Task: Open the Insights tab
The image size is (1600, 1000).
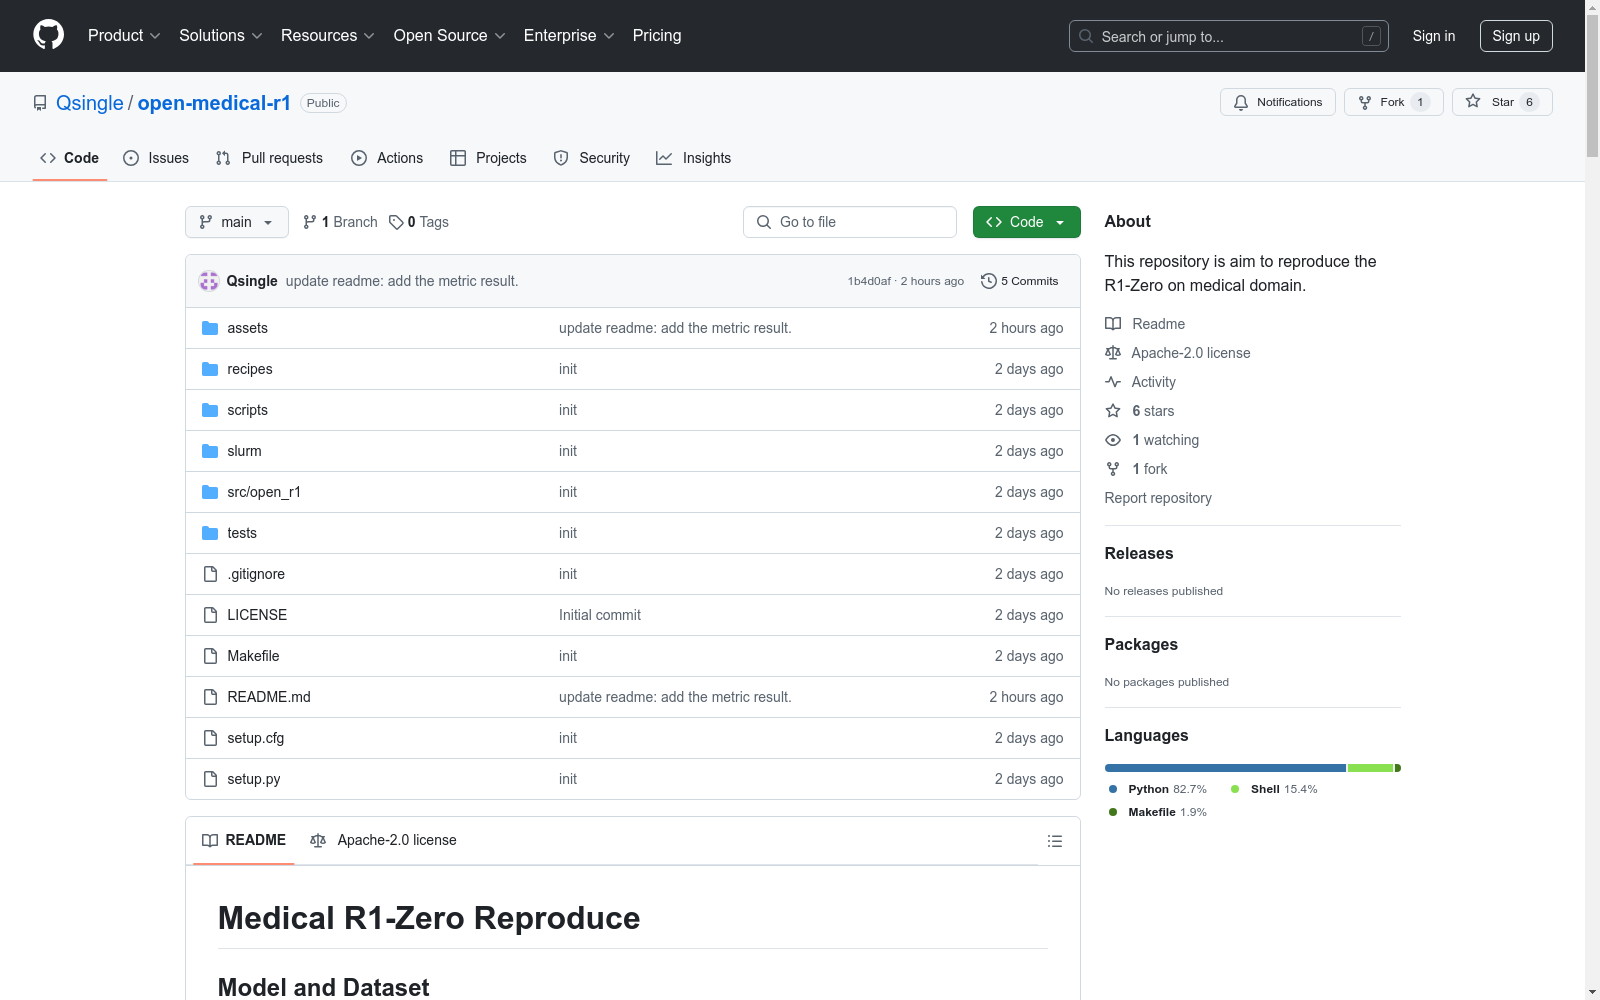Action: [693, 158]
